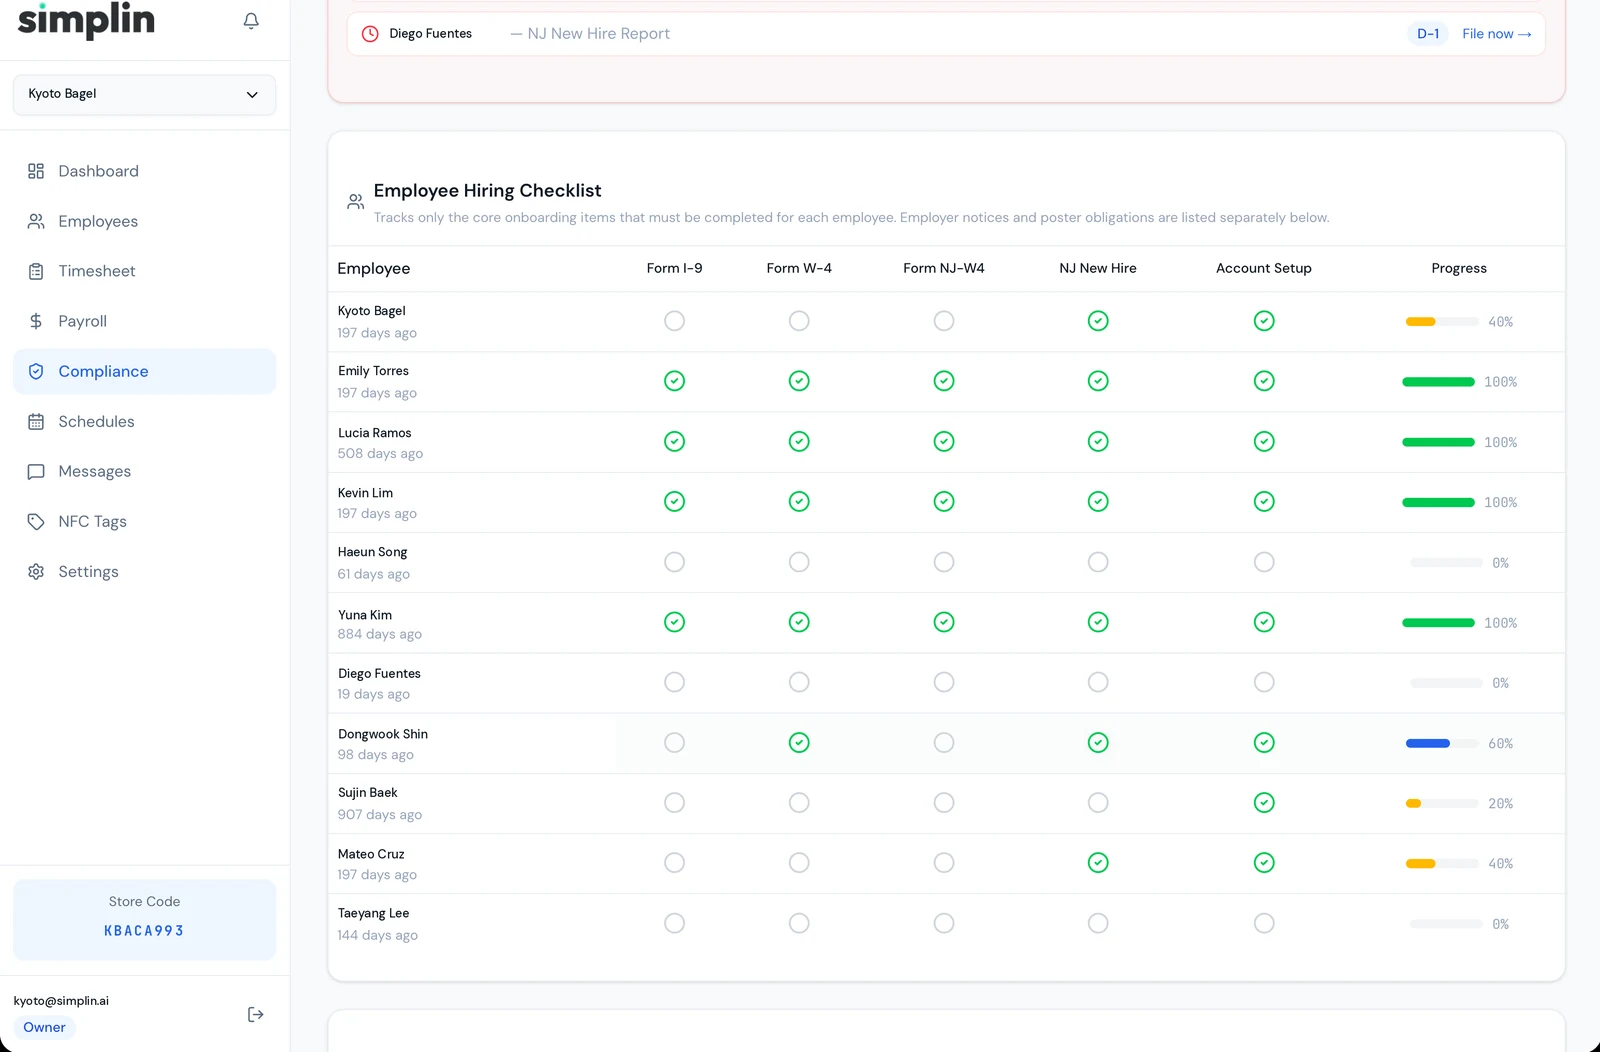
Task: Select Compliance in sidebar
Action: (144, 371)
